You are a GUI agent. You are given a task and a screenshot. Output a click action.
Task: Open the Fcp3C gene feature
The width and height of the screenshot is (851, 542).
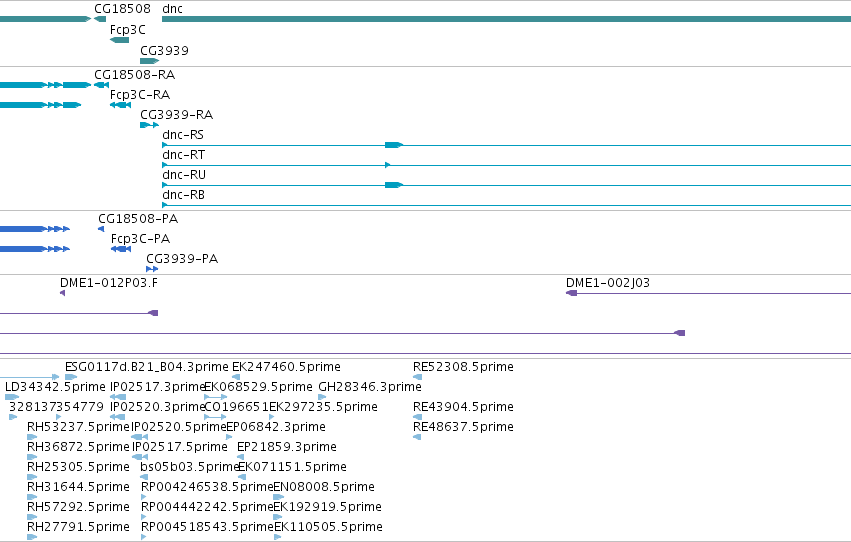click(119, 40)
